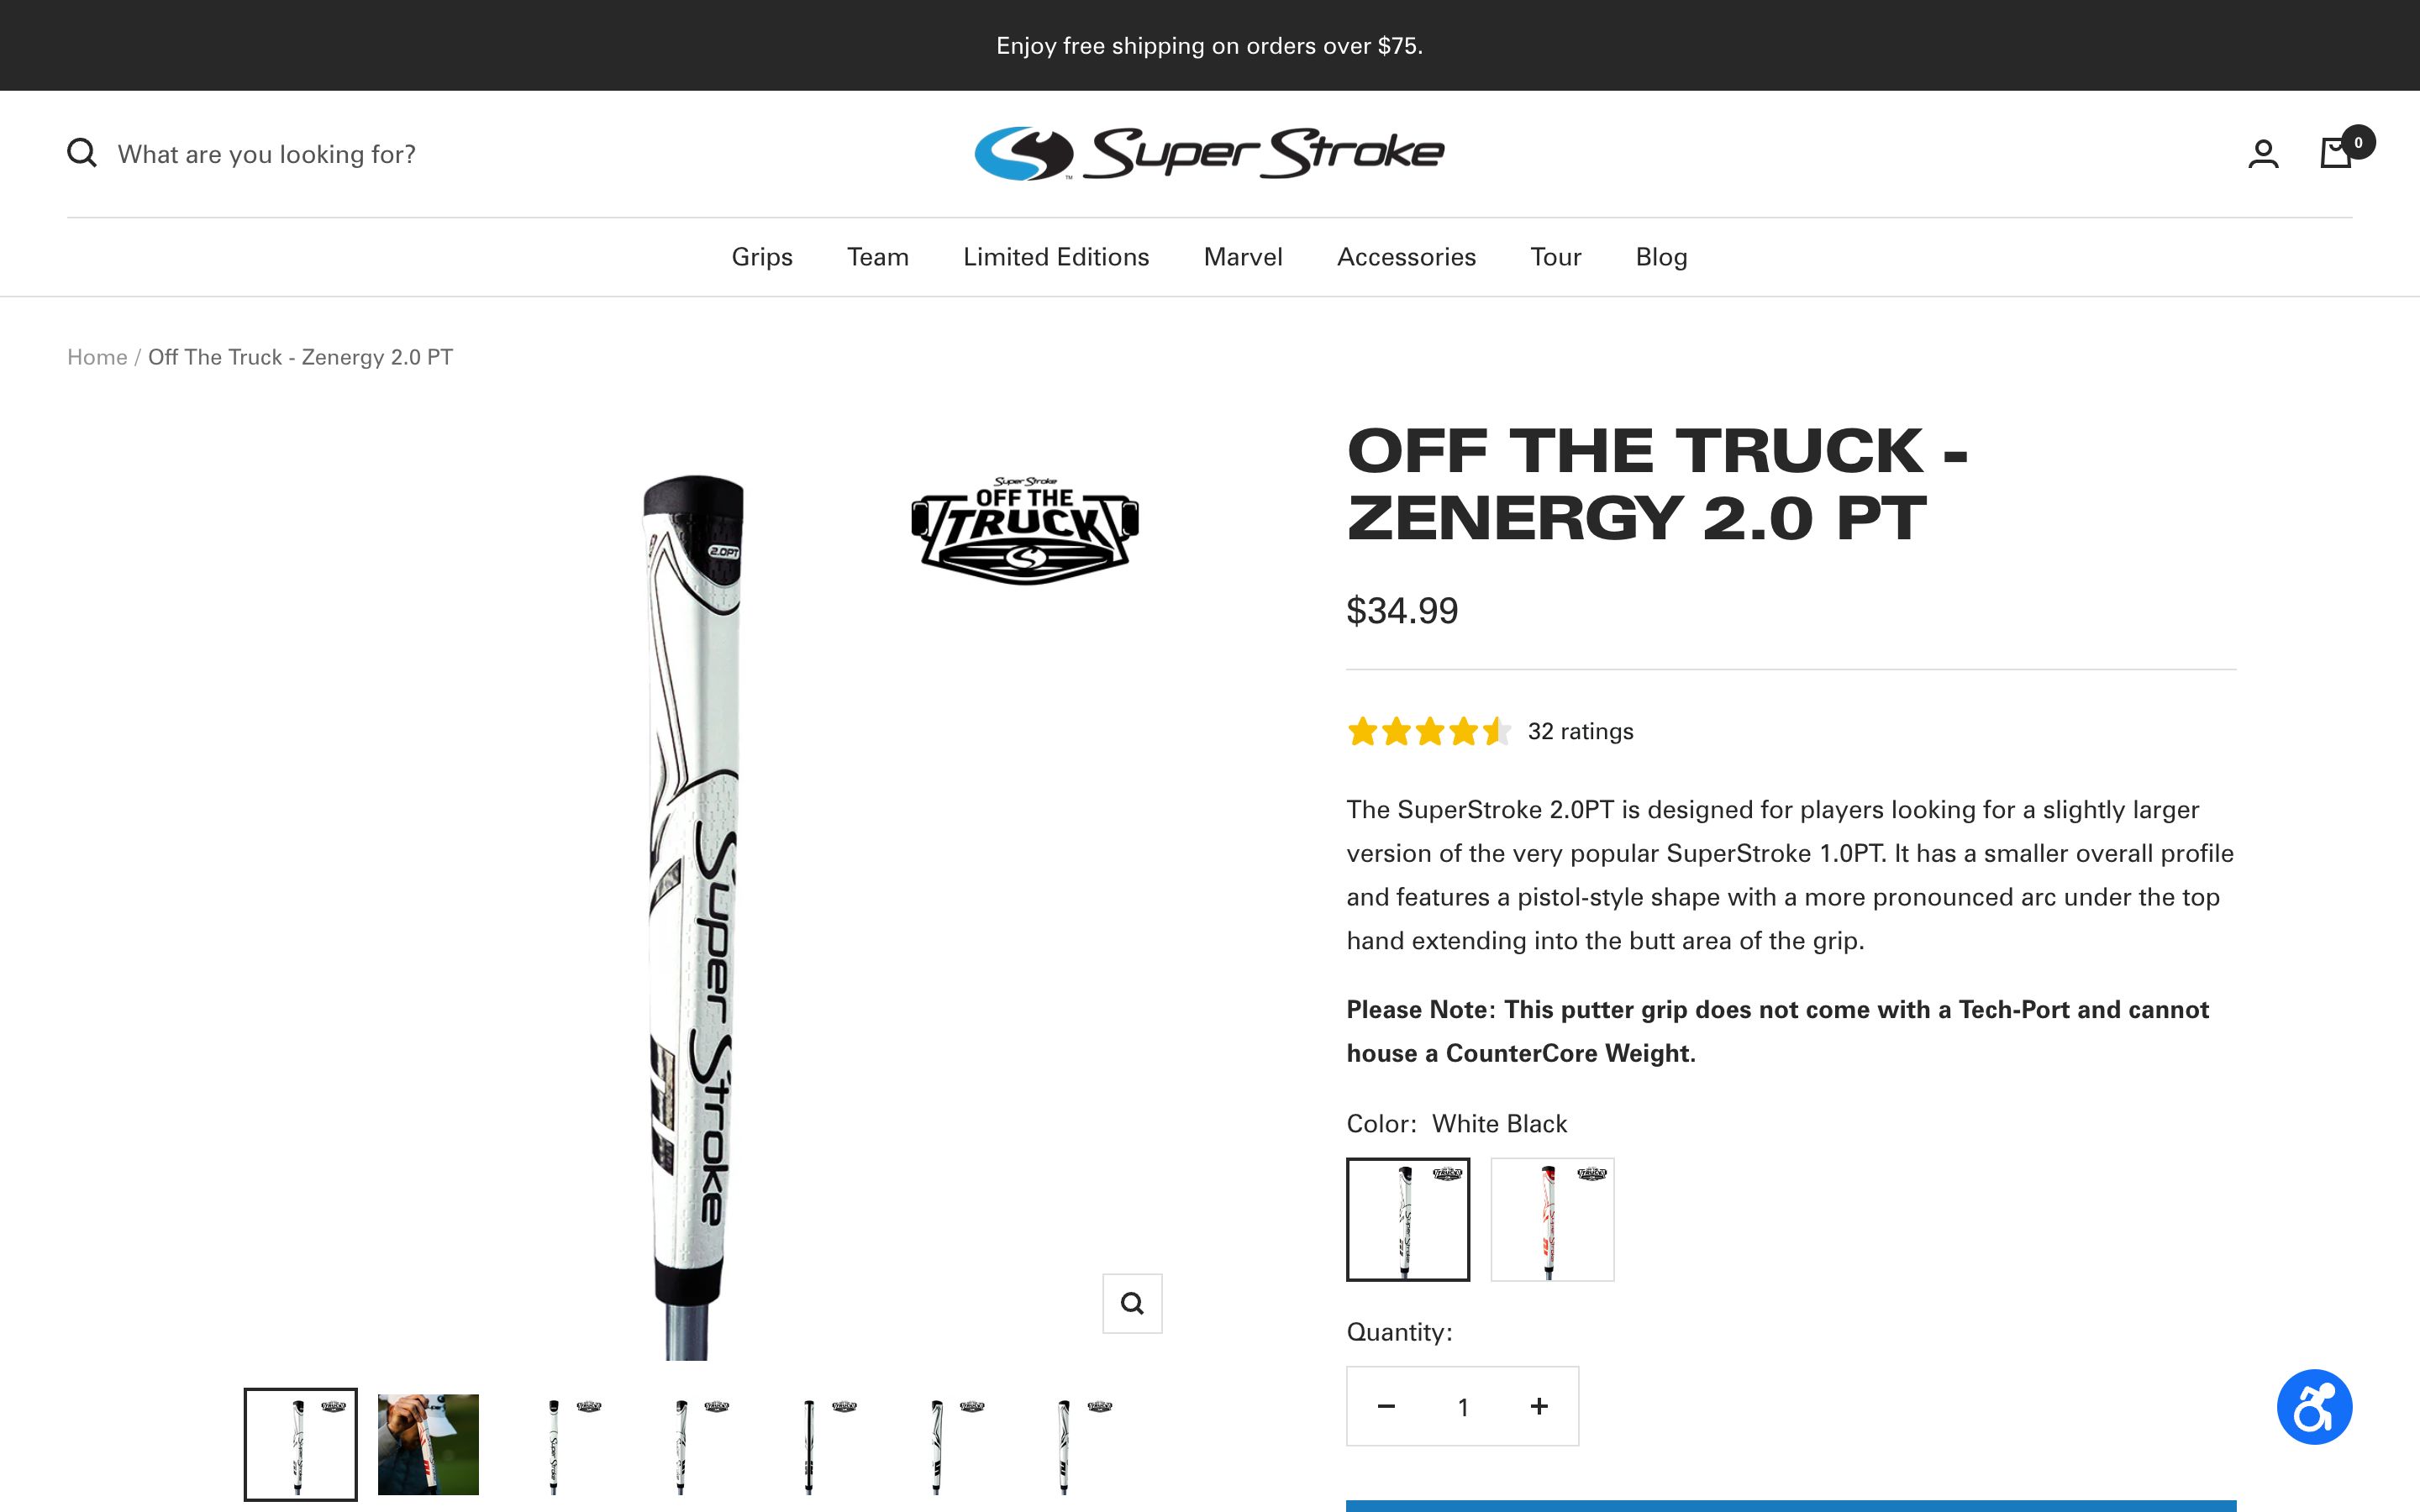2420x1512 pixels.
Task: Open the Limited Editions menu
Action: point(1056,257)
